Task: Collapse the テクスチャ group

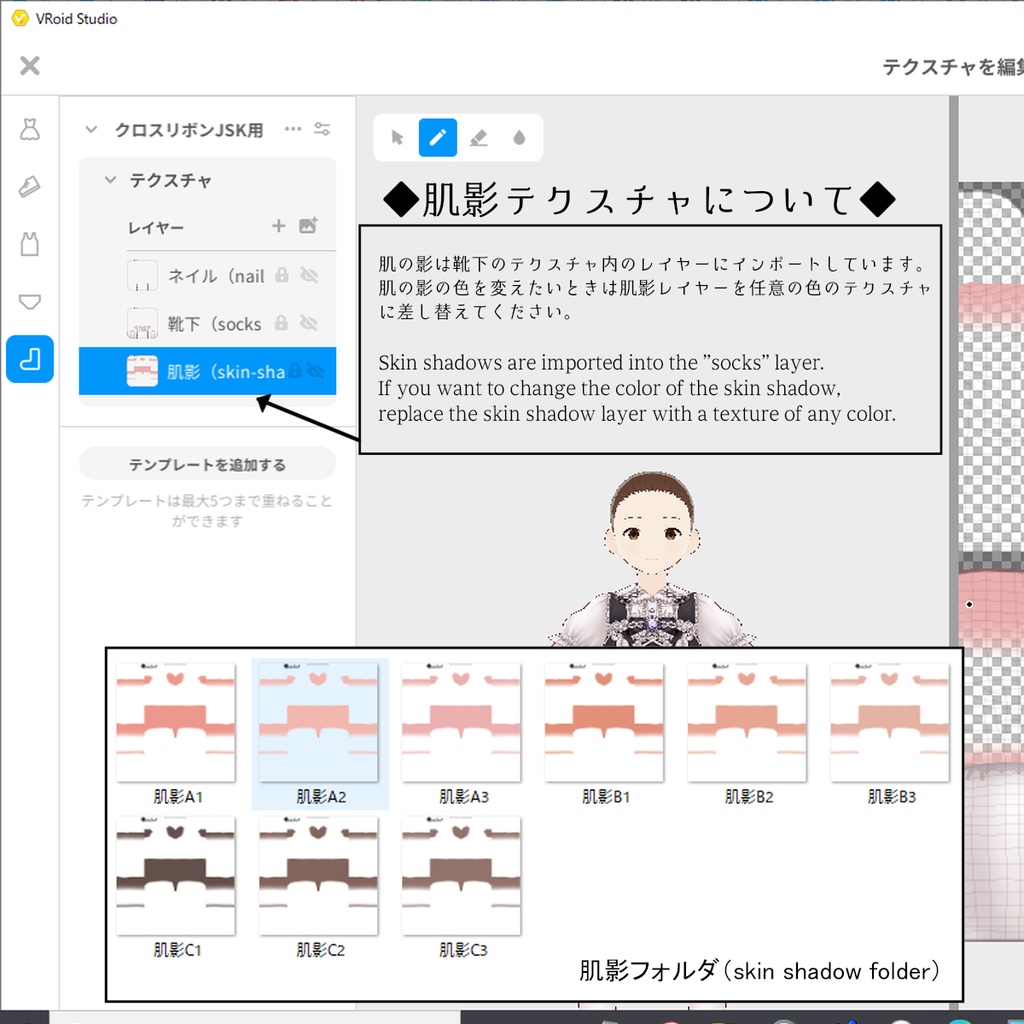Action: point(112,180)
